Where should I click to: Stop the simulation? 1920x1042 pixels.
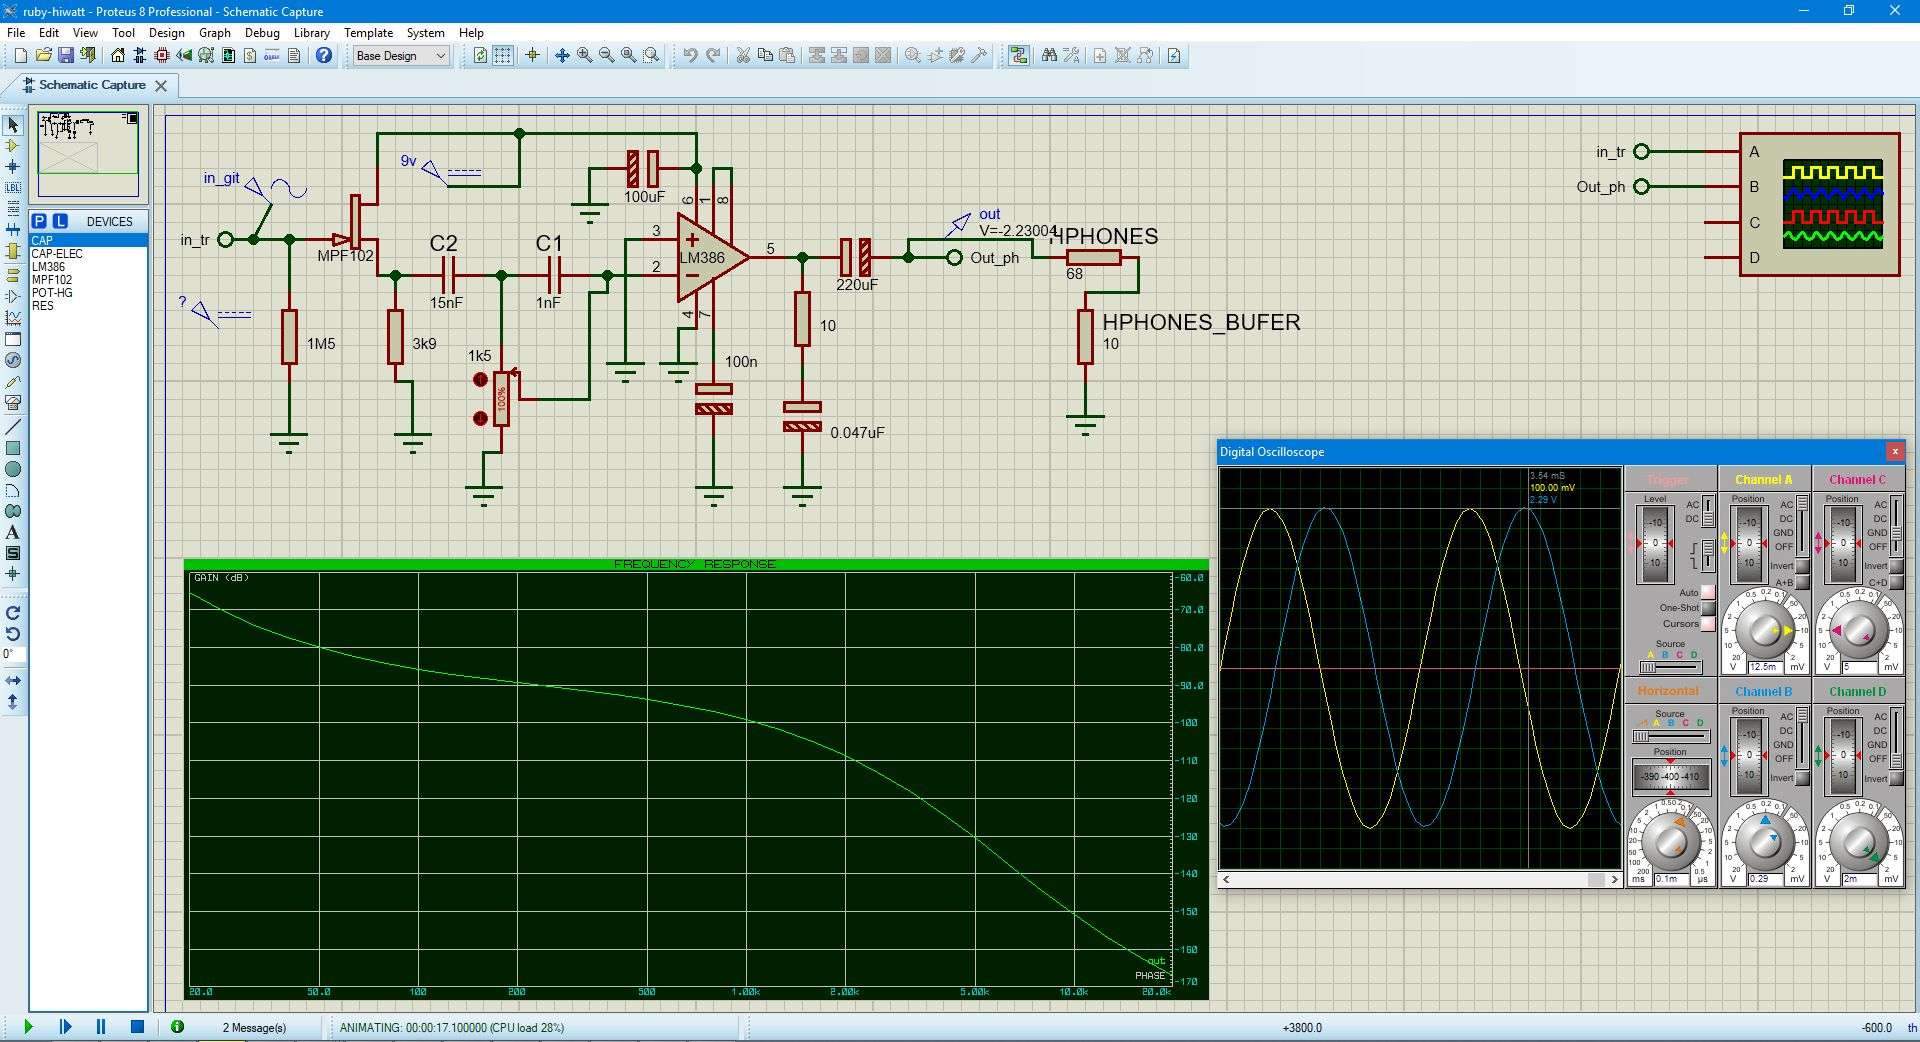[138, 1026]
